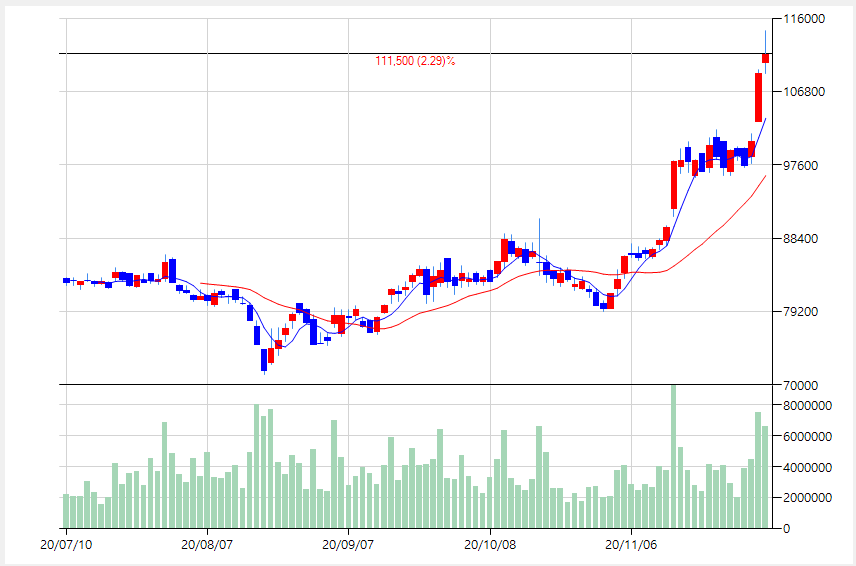Click the 20/11/06 date label
This screenshot has height=566, width=856.
tap(631, 545)
